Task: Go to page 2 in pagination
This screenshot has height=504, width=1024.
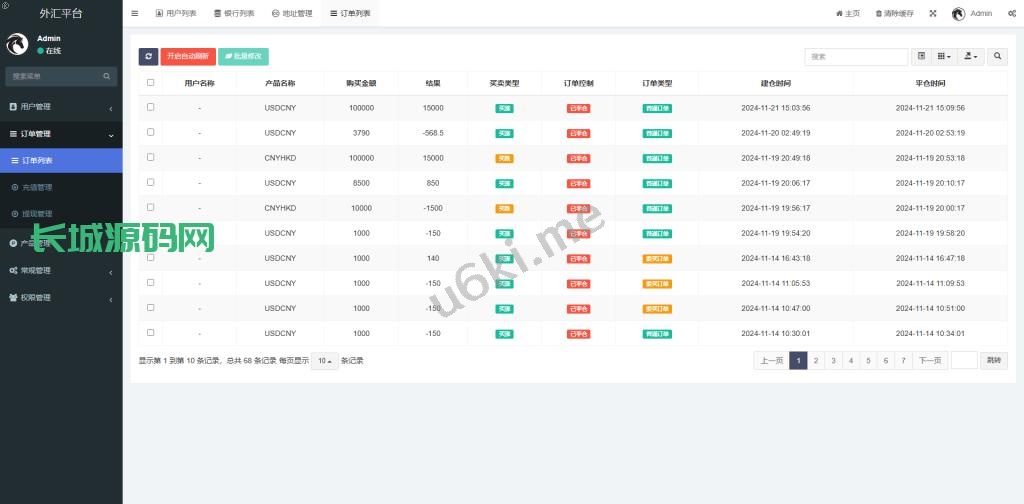Action: click(815, 361)
